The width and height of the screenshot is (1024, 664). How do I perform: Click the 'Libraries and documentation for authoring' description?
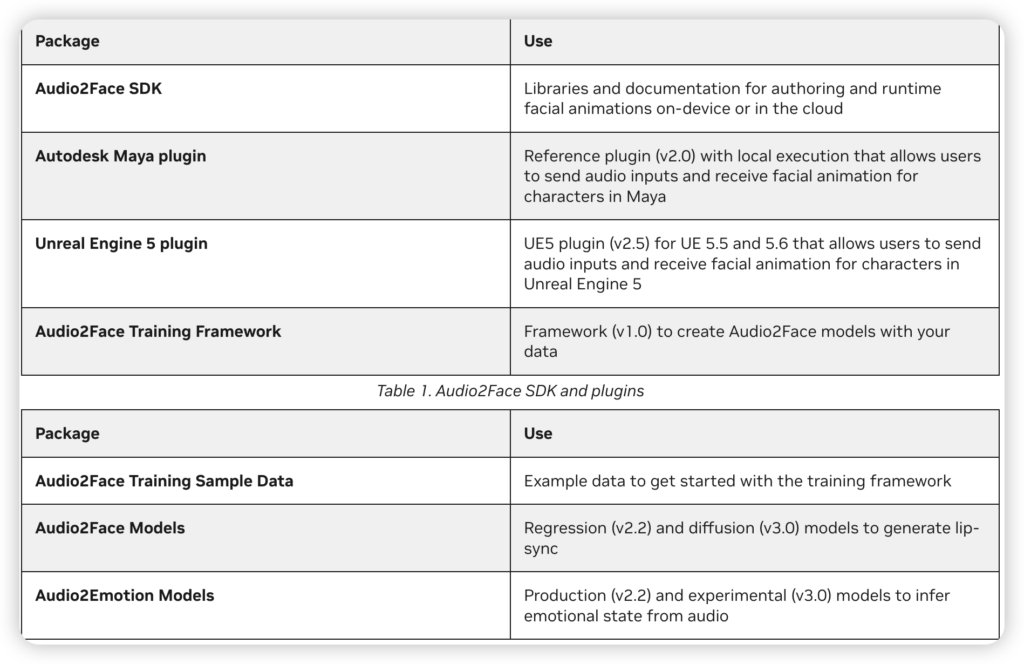[x=732, y=98]
